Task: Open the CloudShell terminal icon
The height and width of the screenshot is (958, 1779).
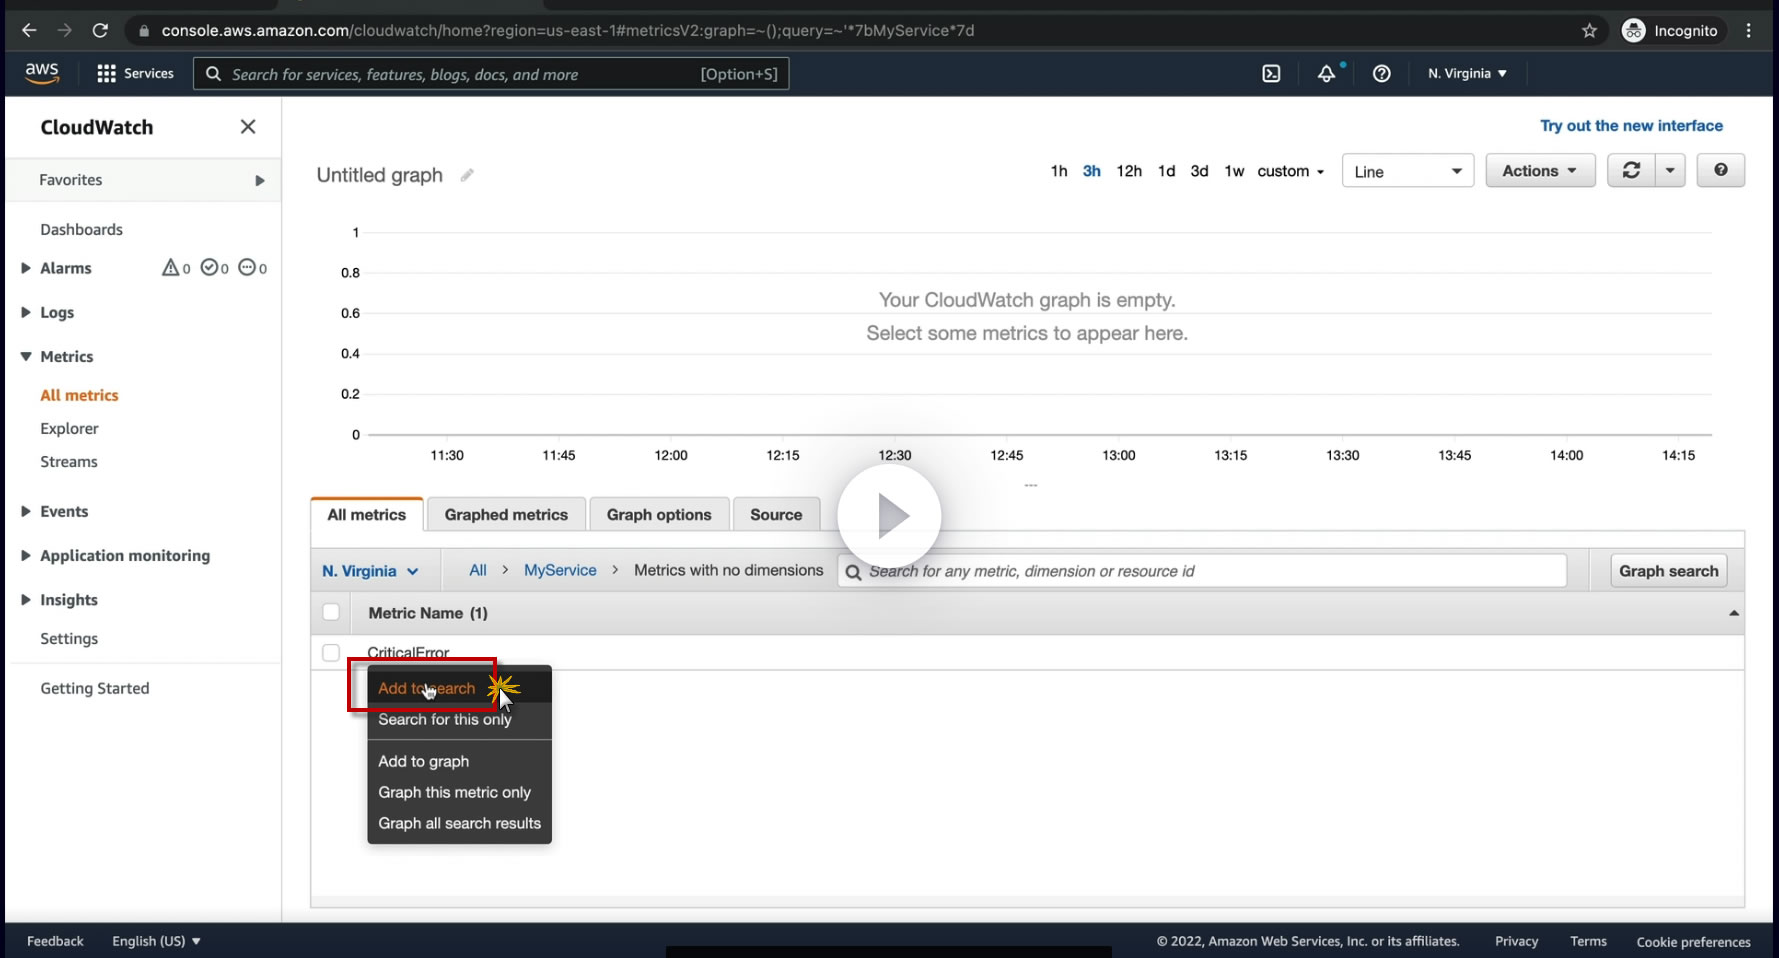Action: tap(1271, 73)
